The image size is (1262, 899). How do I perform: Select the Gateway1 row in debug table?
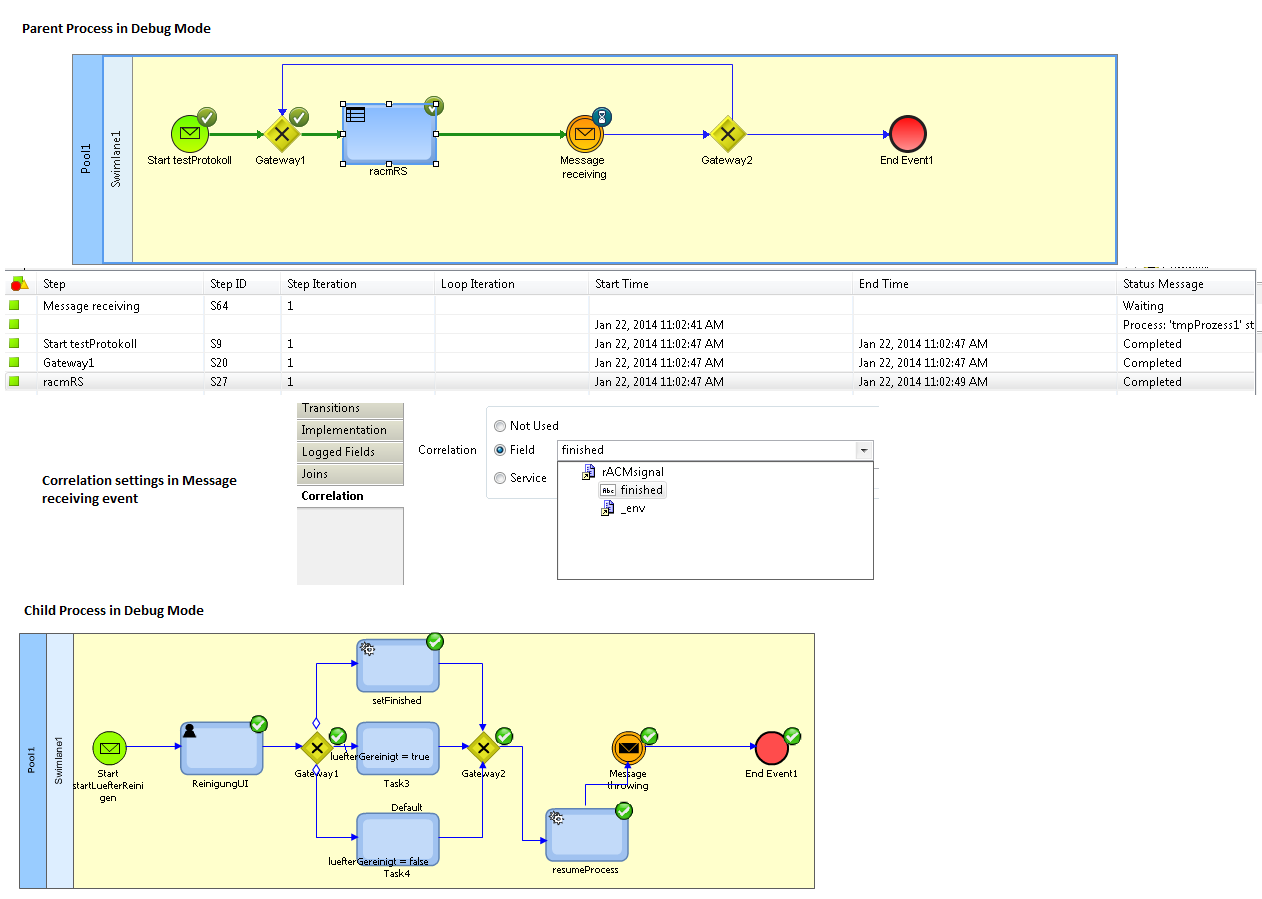[630, 363]
